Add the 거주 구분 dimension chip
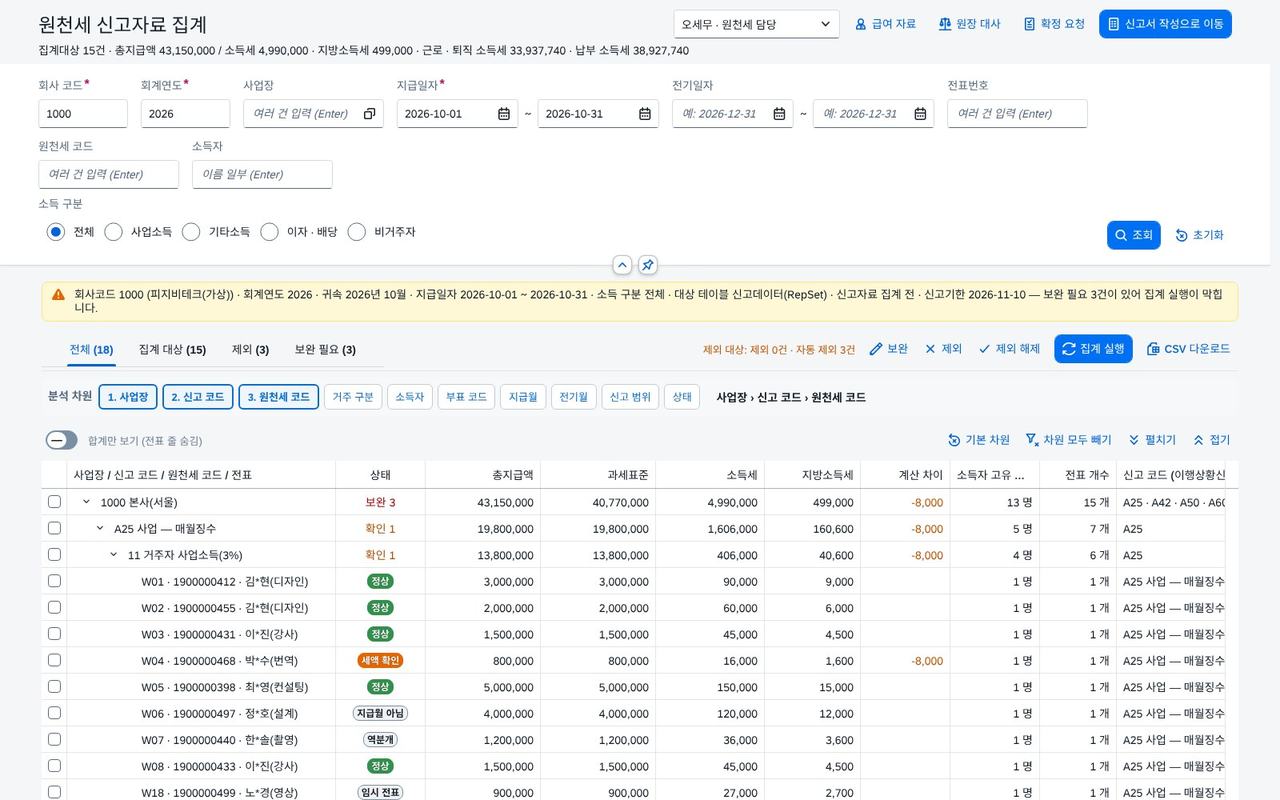The width and height of the screenshot is (1280, 800). click(x=353, y=397)
